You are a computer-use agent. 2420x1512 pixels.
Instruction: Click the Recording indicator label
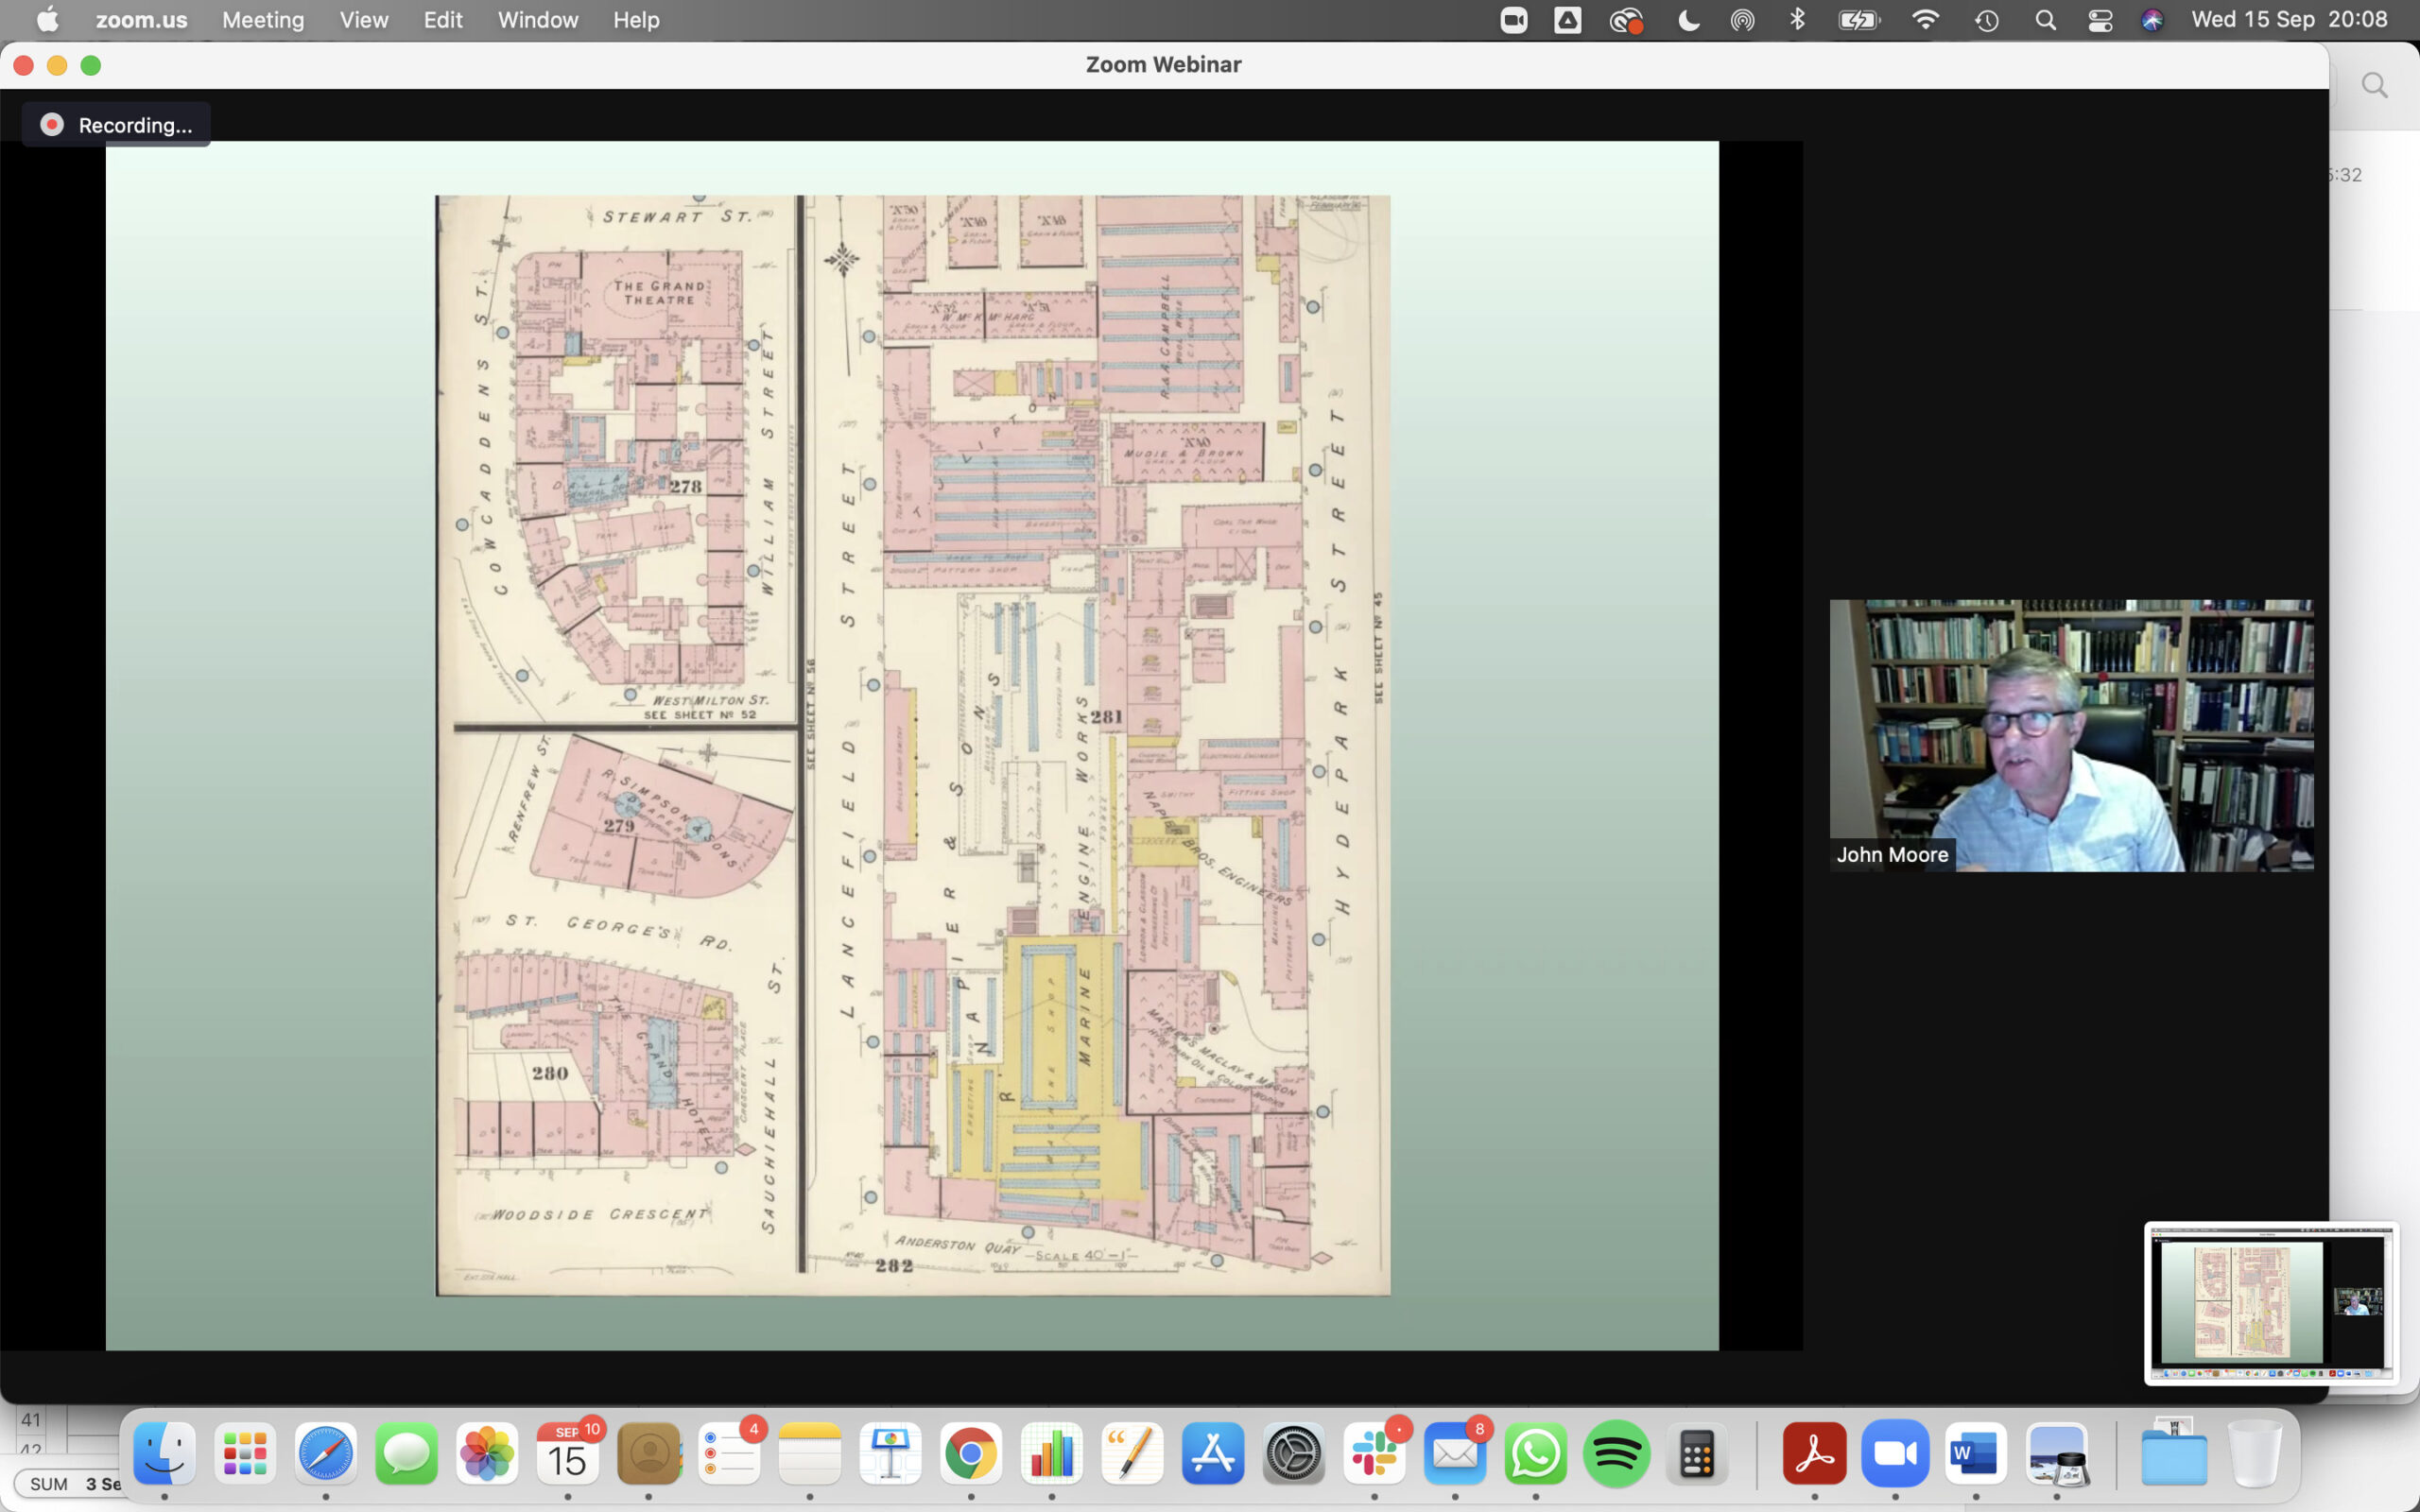[x=116, y=125]
